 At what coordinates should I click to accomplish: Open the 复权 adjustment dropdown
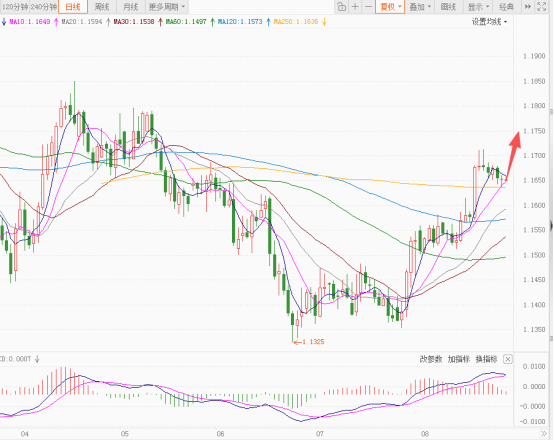click(390, 7)
